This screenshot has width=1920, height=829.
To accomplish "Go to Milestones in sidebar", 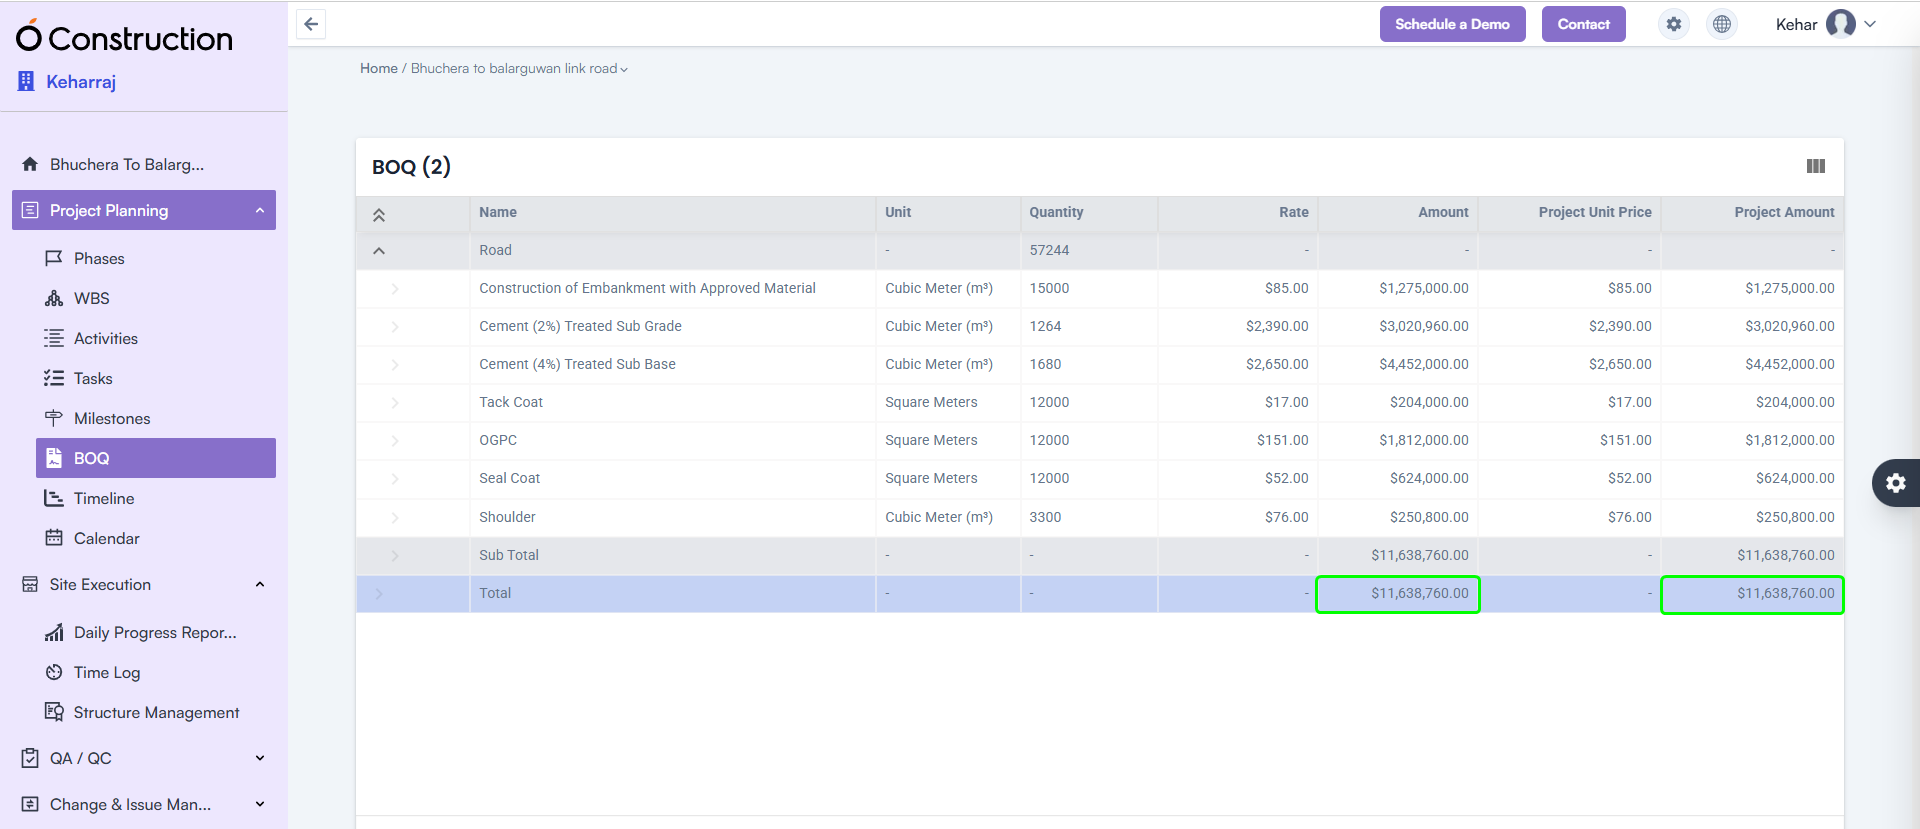I will coord(112,418).
